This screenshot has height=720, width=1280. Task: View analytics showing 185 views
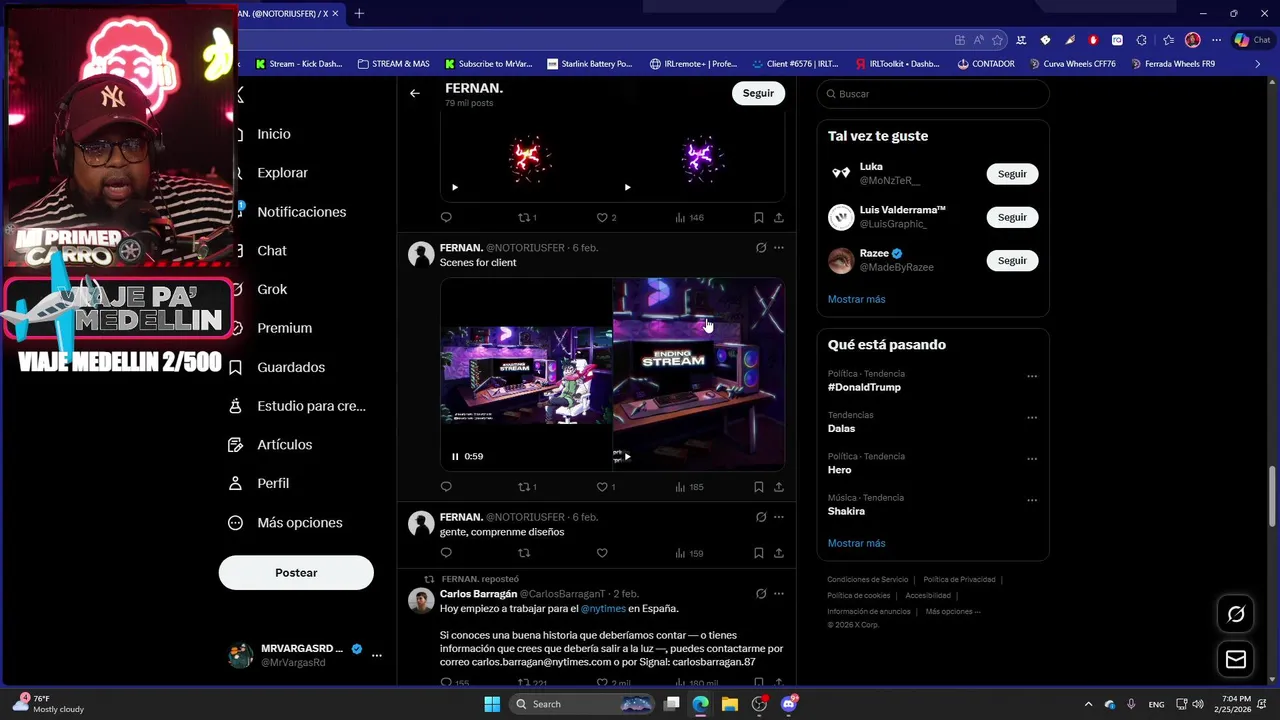(x=689, y=487)
